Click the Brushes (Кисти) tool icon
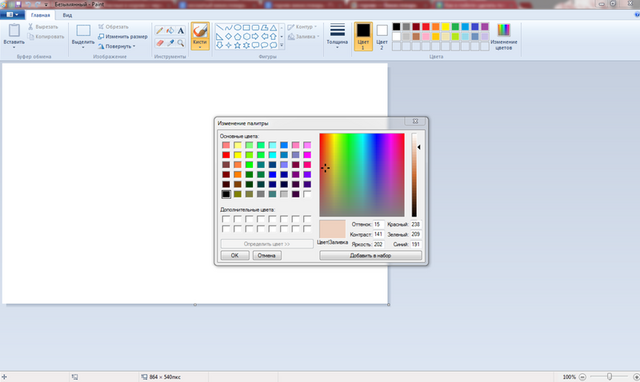This screenshot has height=382, width=640. click(x=200, y=31)
